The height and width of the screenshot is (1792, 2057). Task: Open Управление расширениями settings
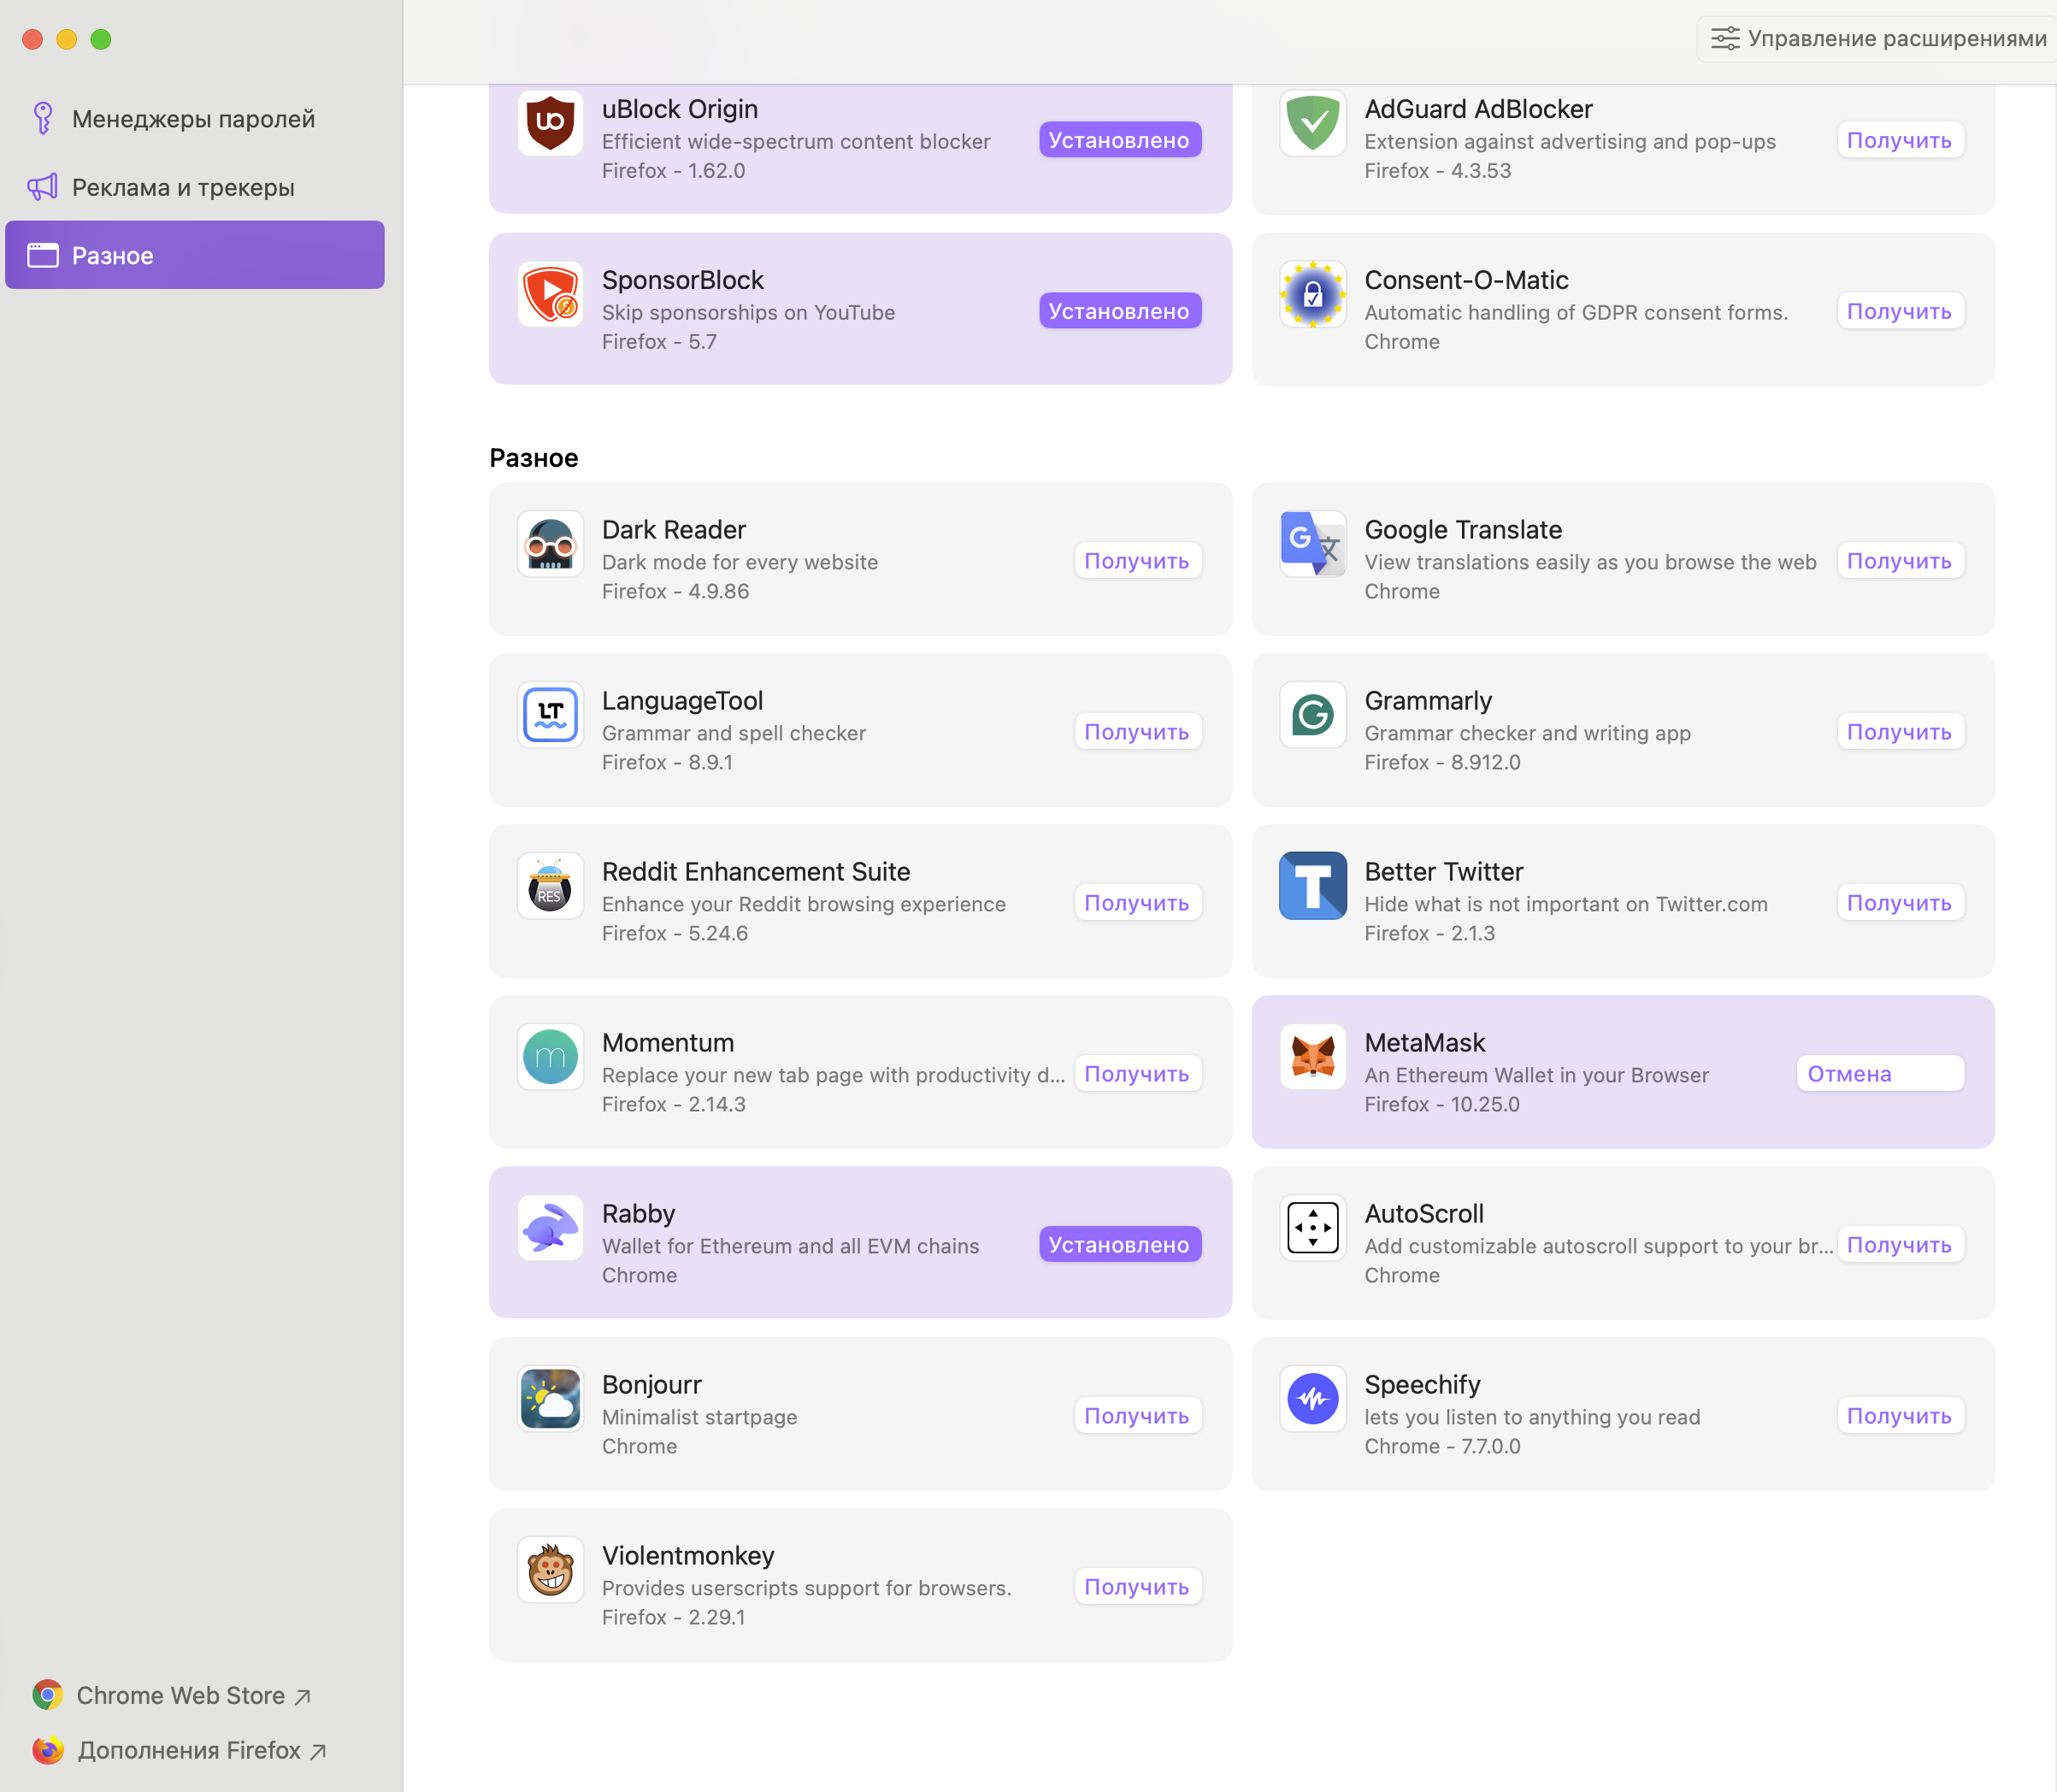1878,39
